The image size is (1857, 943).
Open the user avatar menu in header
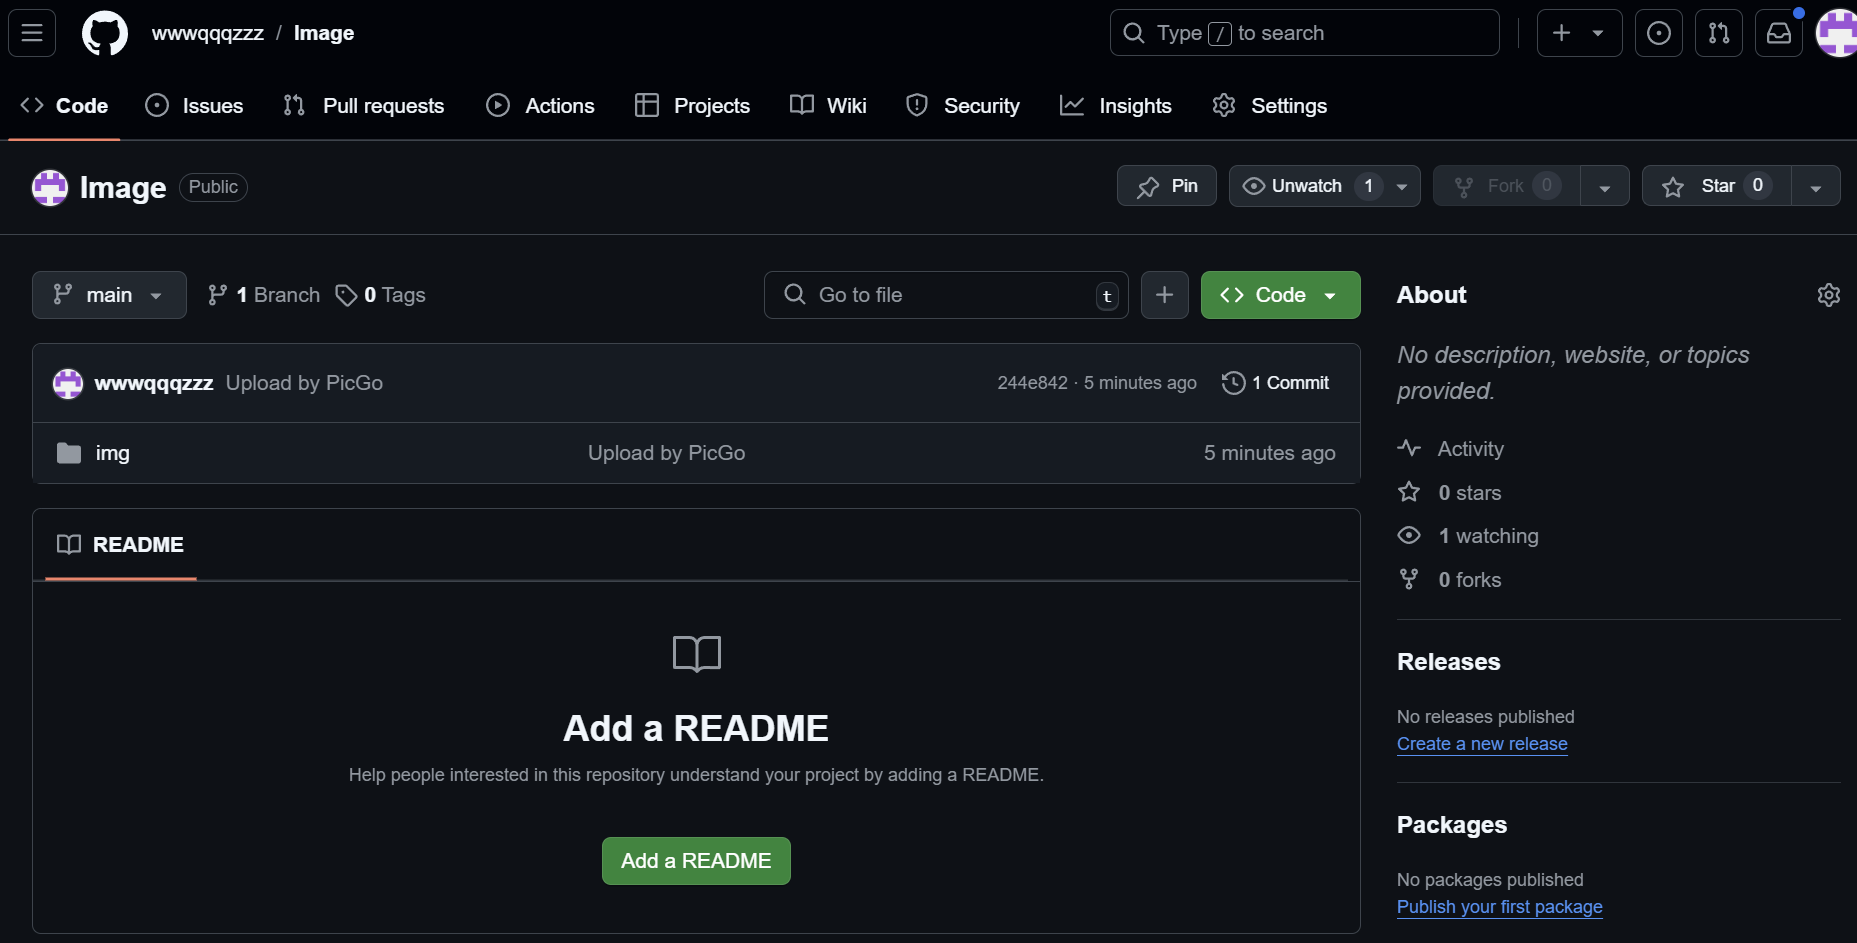[1838, 33]
